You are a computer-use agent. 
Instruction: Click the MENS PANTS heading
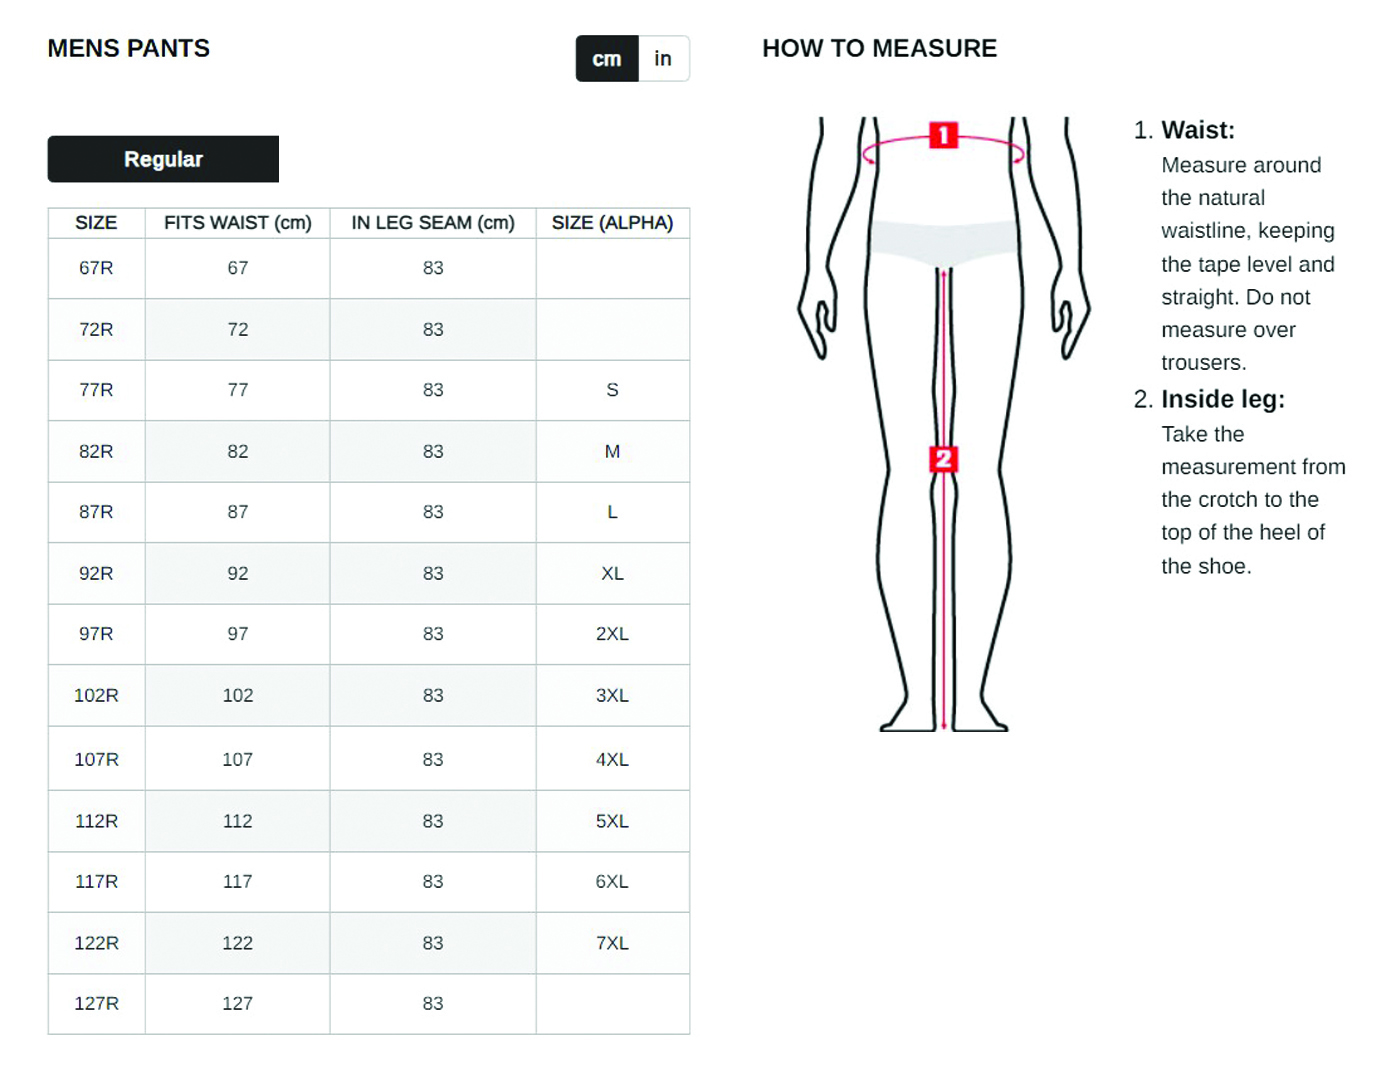(129, 49)
